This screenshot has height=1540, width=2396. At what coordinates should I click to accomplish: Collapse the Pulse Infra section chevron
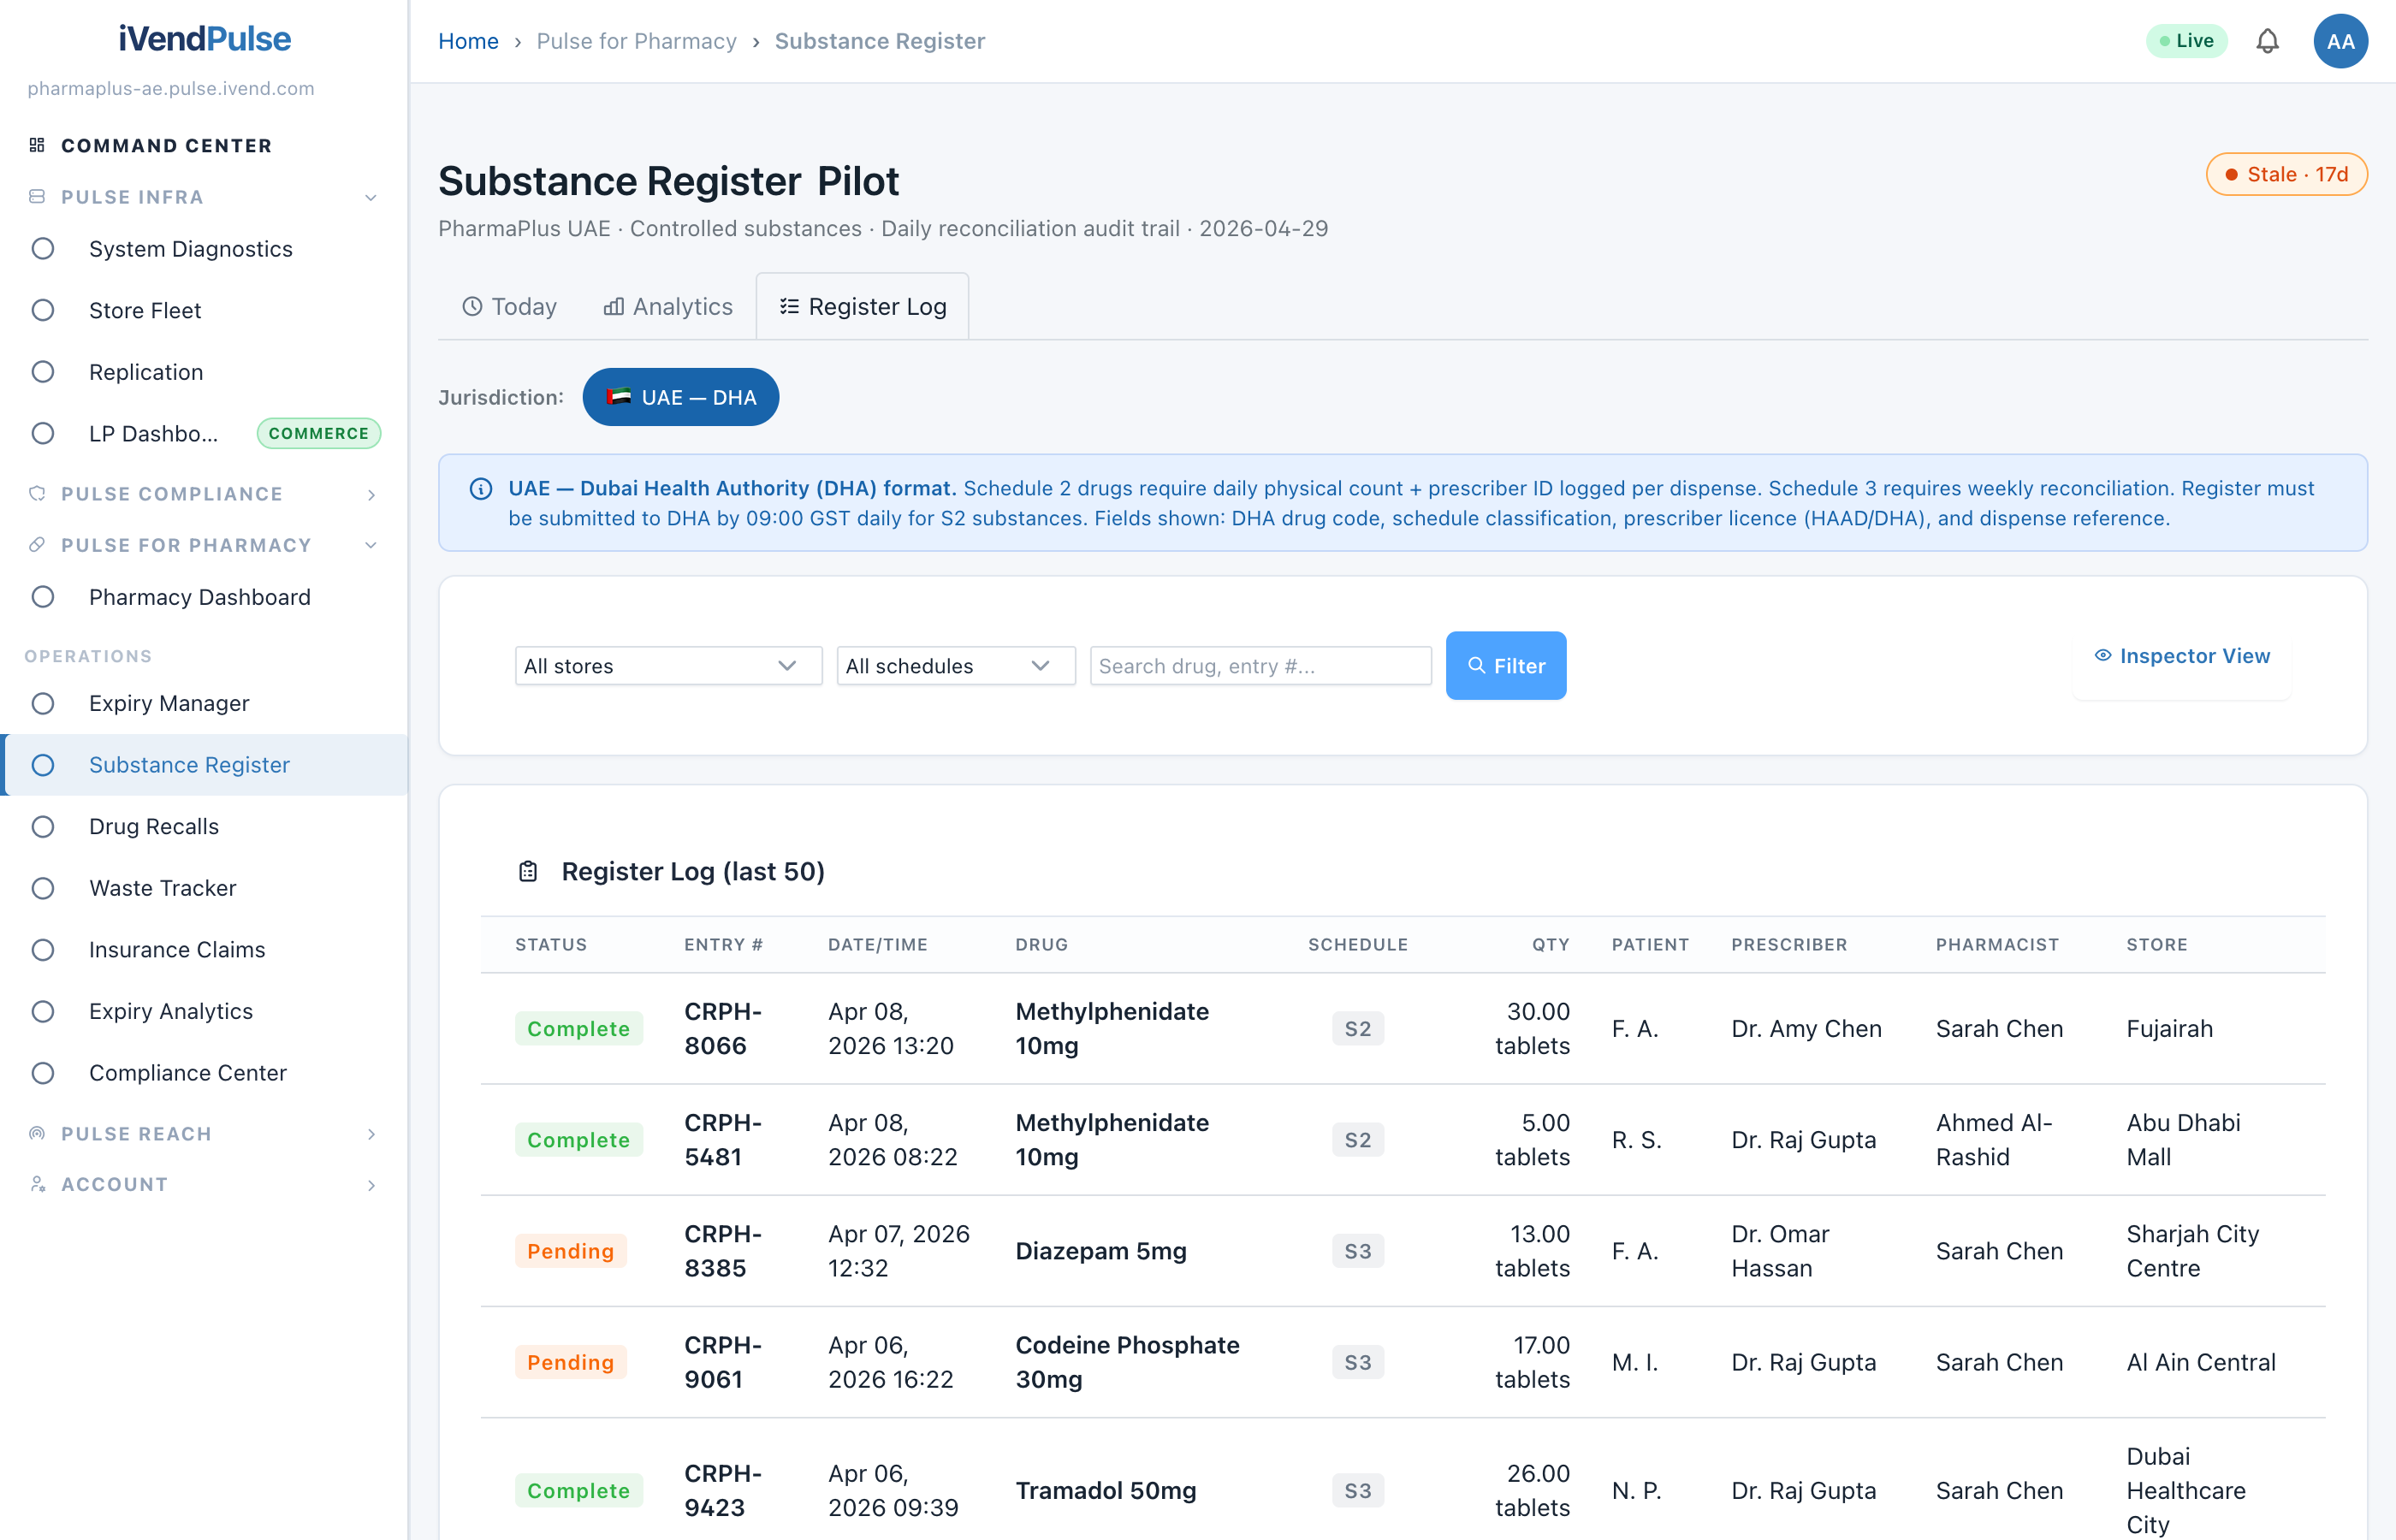(371, 197)
